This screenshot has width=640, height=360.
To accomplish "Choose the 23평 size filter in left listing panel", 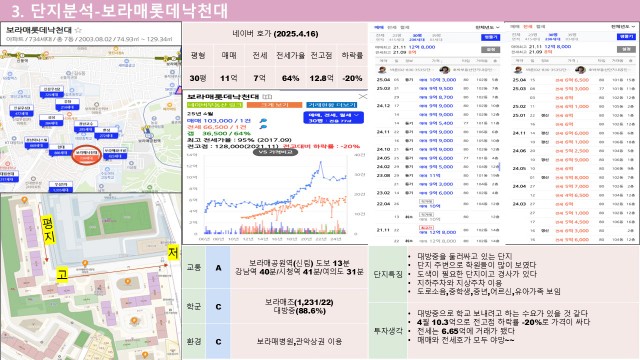I will point(396,38).
